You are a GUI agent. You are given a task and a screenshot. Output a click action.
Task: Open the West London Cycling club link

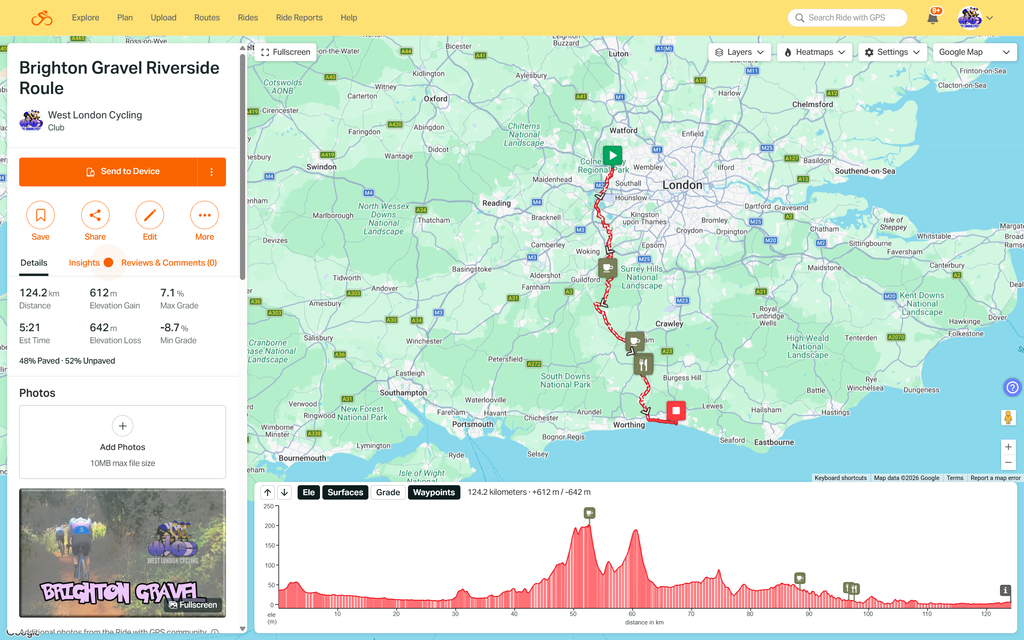95,115
